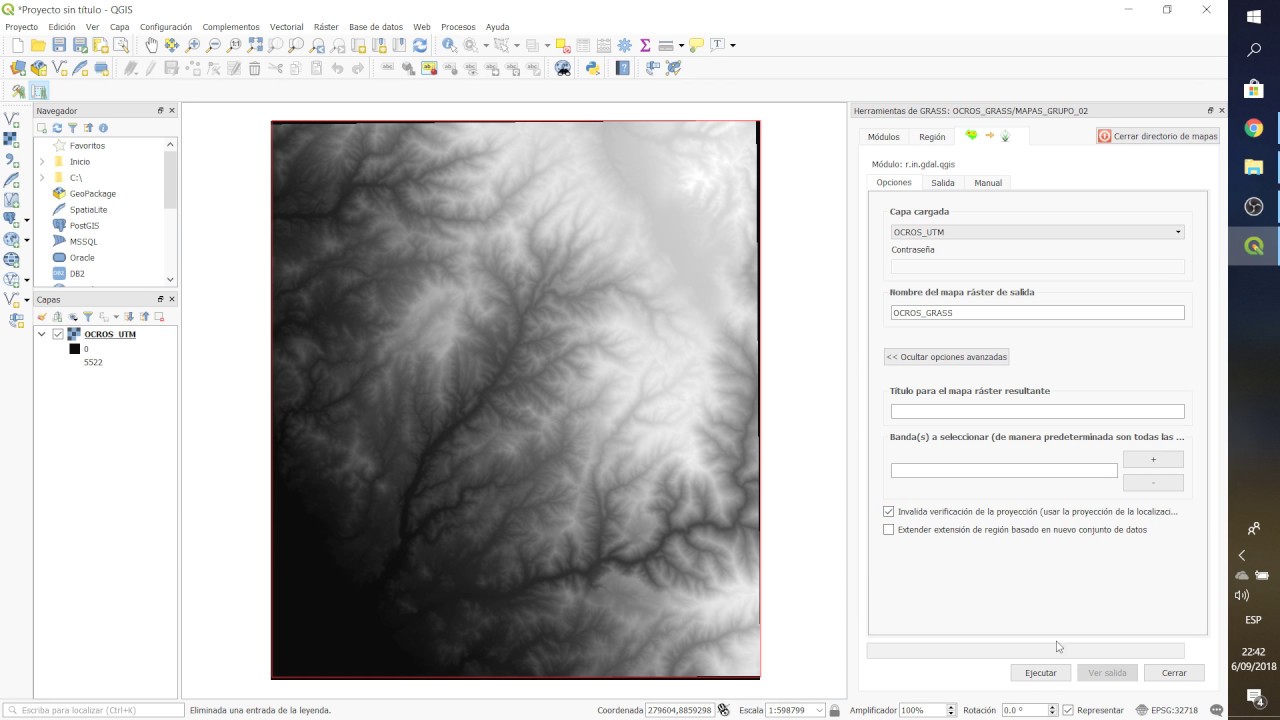Click the Título para el mapa ráster field
The image size is (1280, 720).
1037,412
